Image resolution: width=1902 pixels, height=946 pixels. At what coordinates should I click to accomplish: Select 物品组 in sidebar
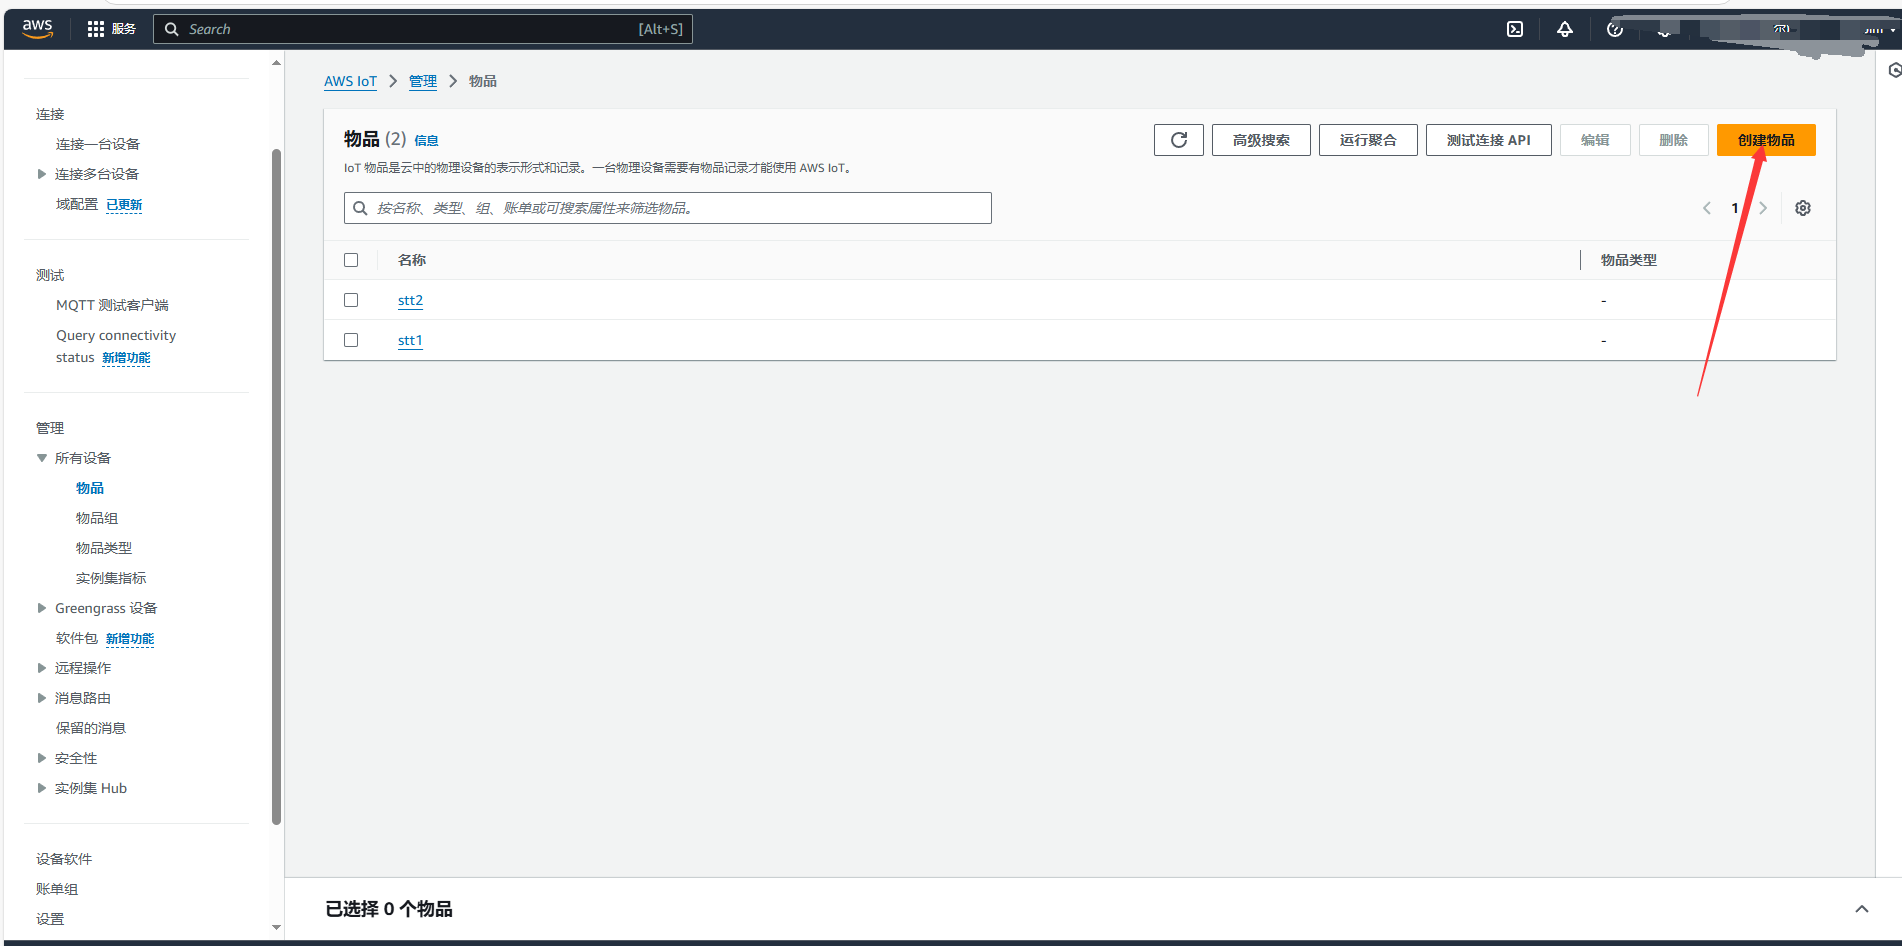(97, 518)
